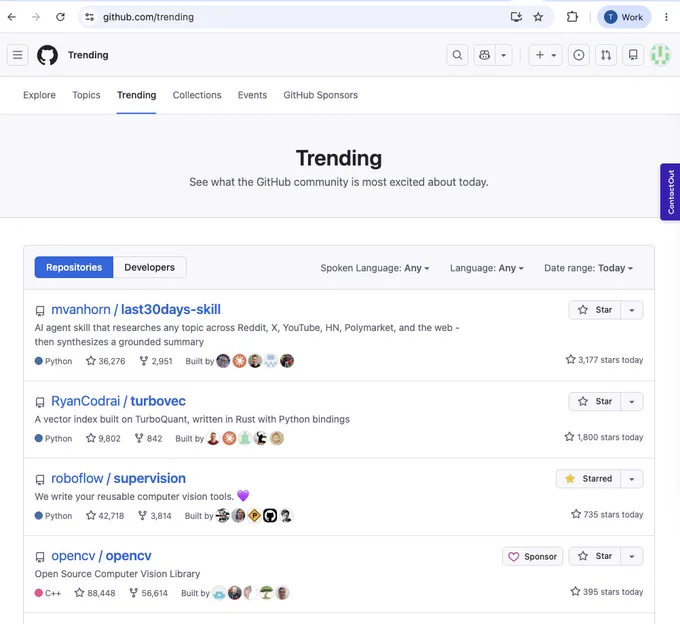Switch to the Explore tab

point(39,95)
